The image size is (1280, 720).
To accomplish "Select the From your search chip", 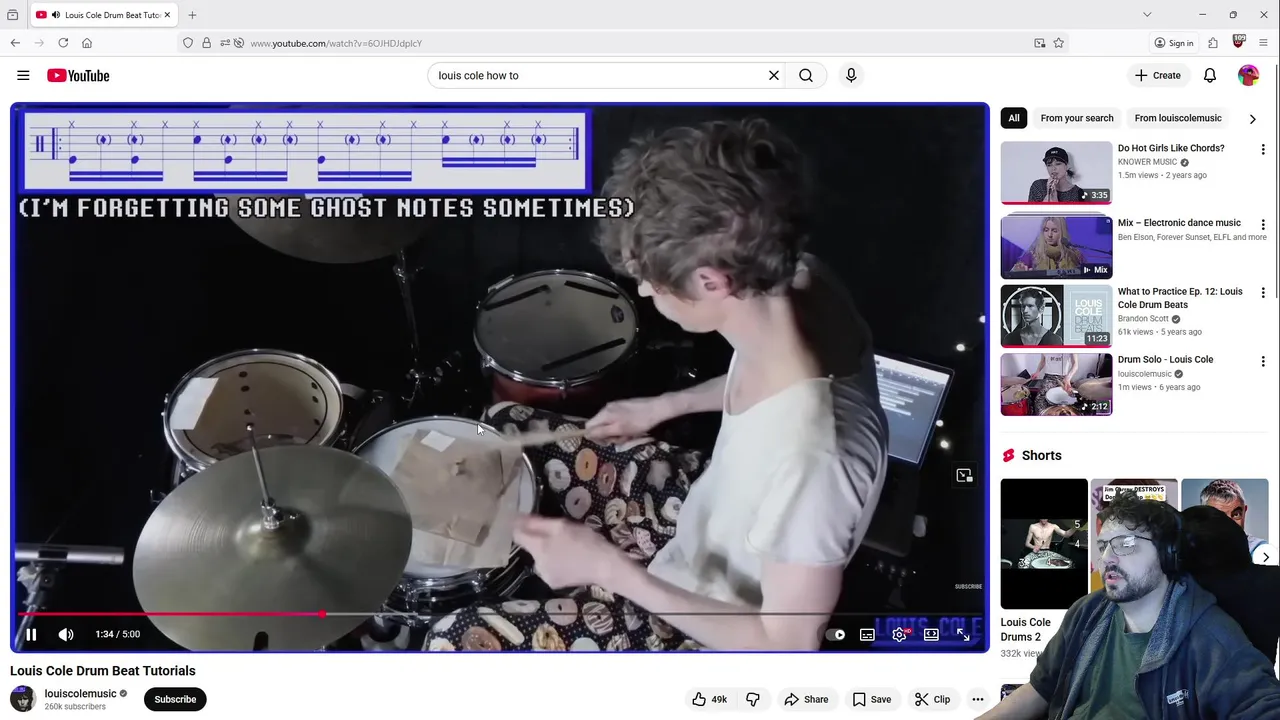I will point(1076,118).
